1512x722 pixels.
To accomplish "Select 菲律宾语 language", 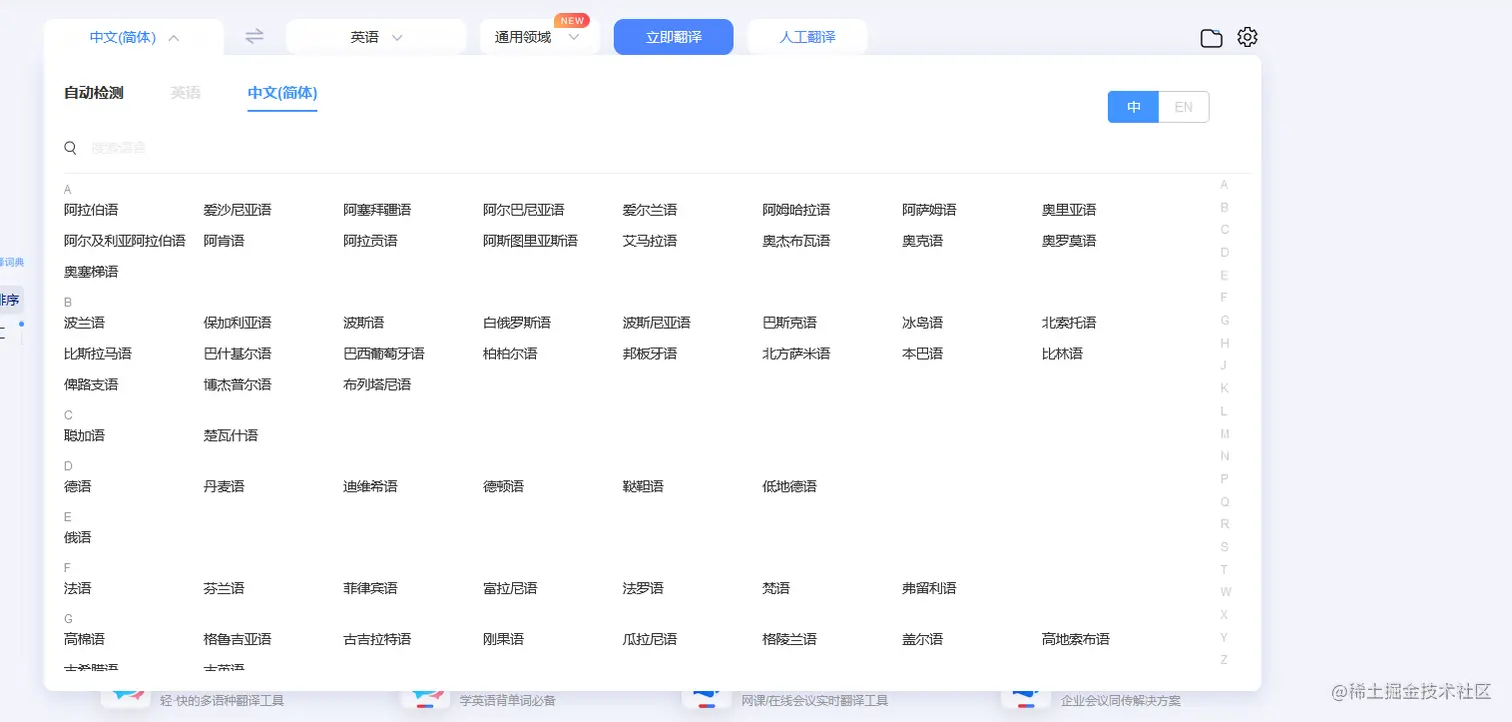I will point(370,589).
